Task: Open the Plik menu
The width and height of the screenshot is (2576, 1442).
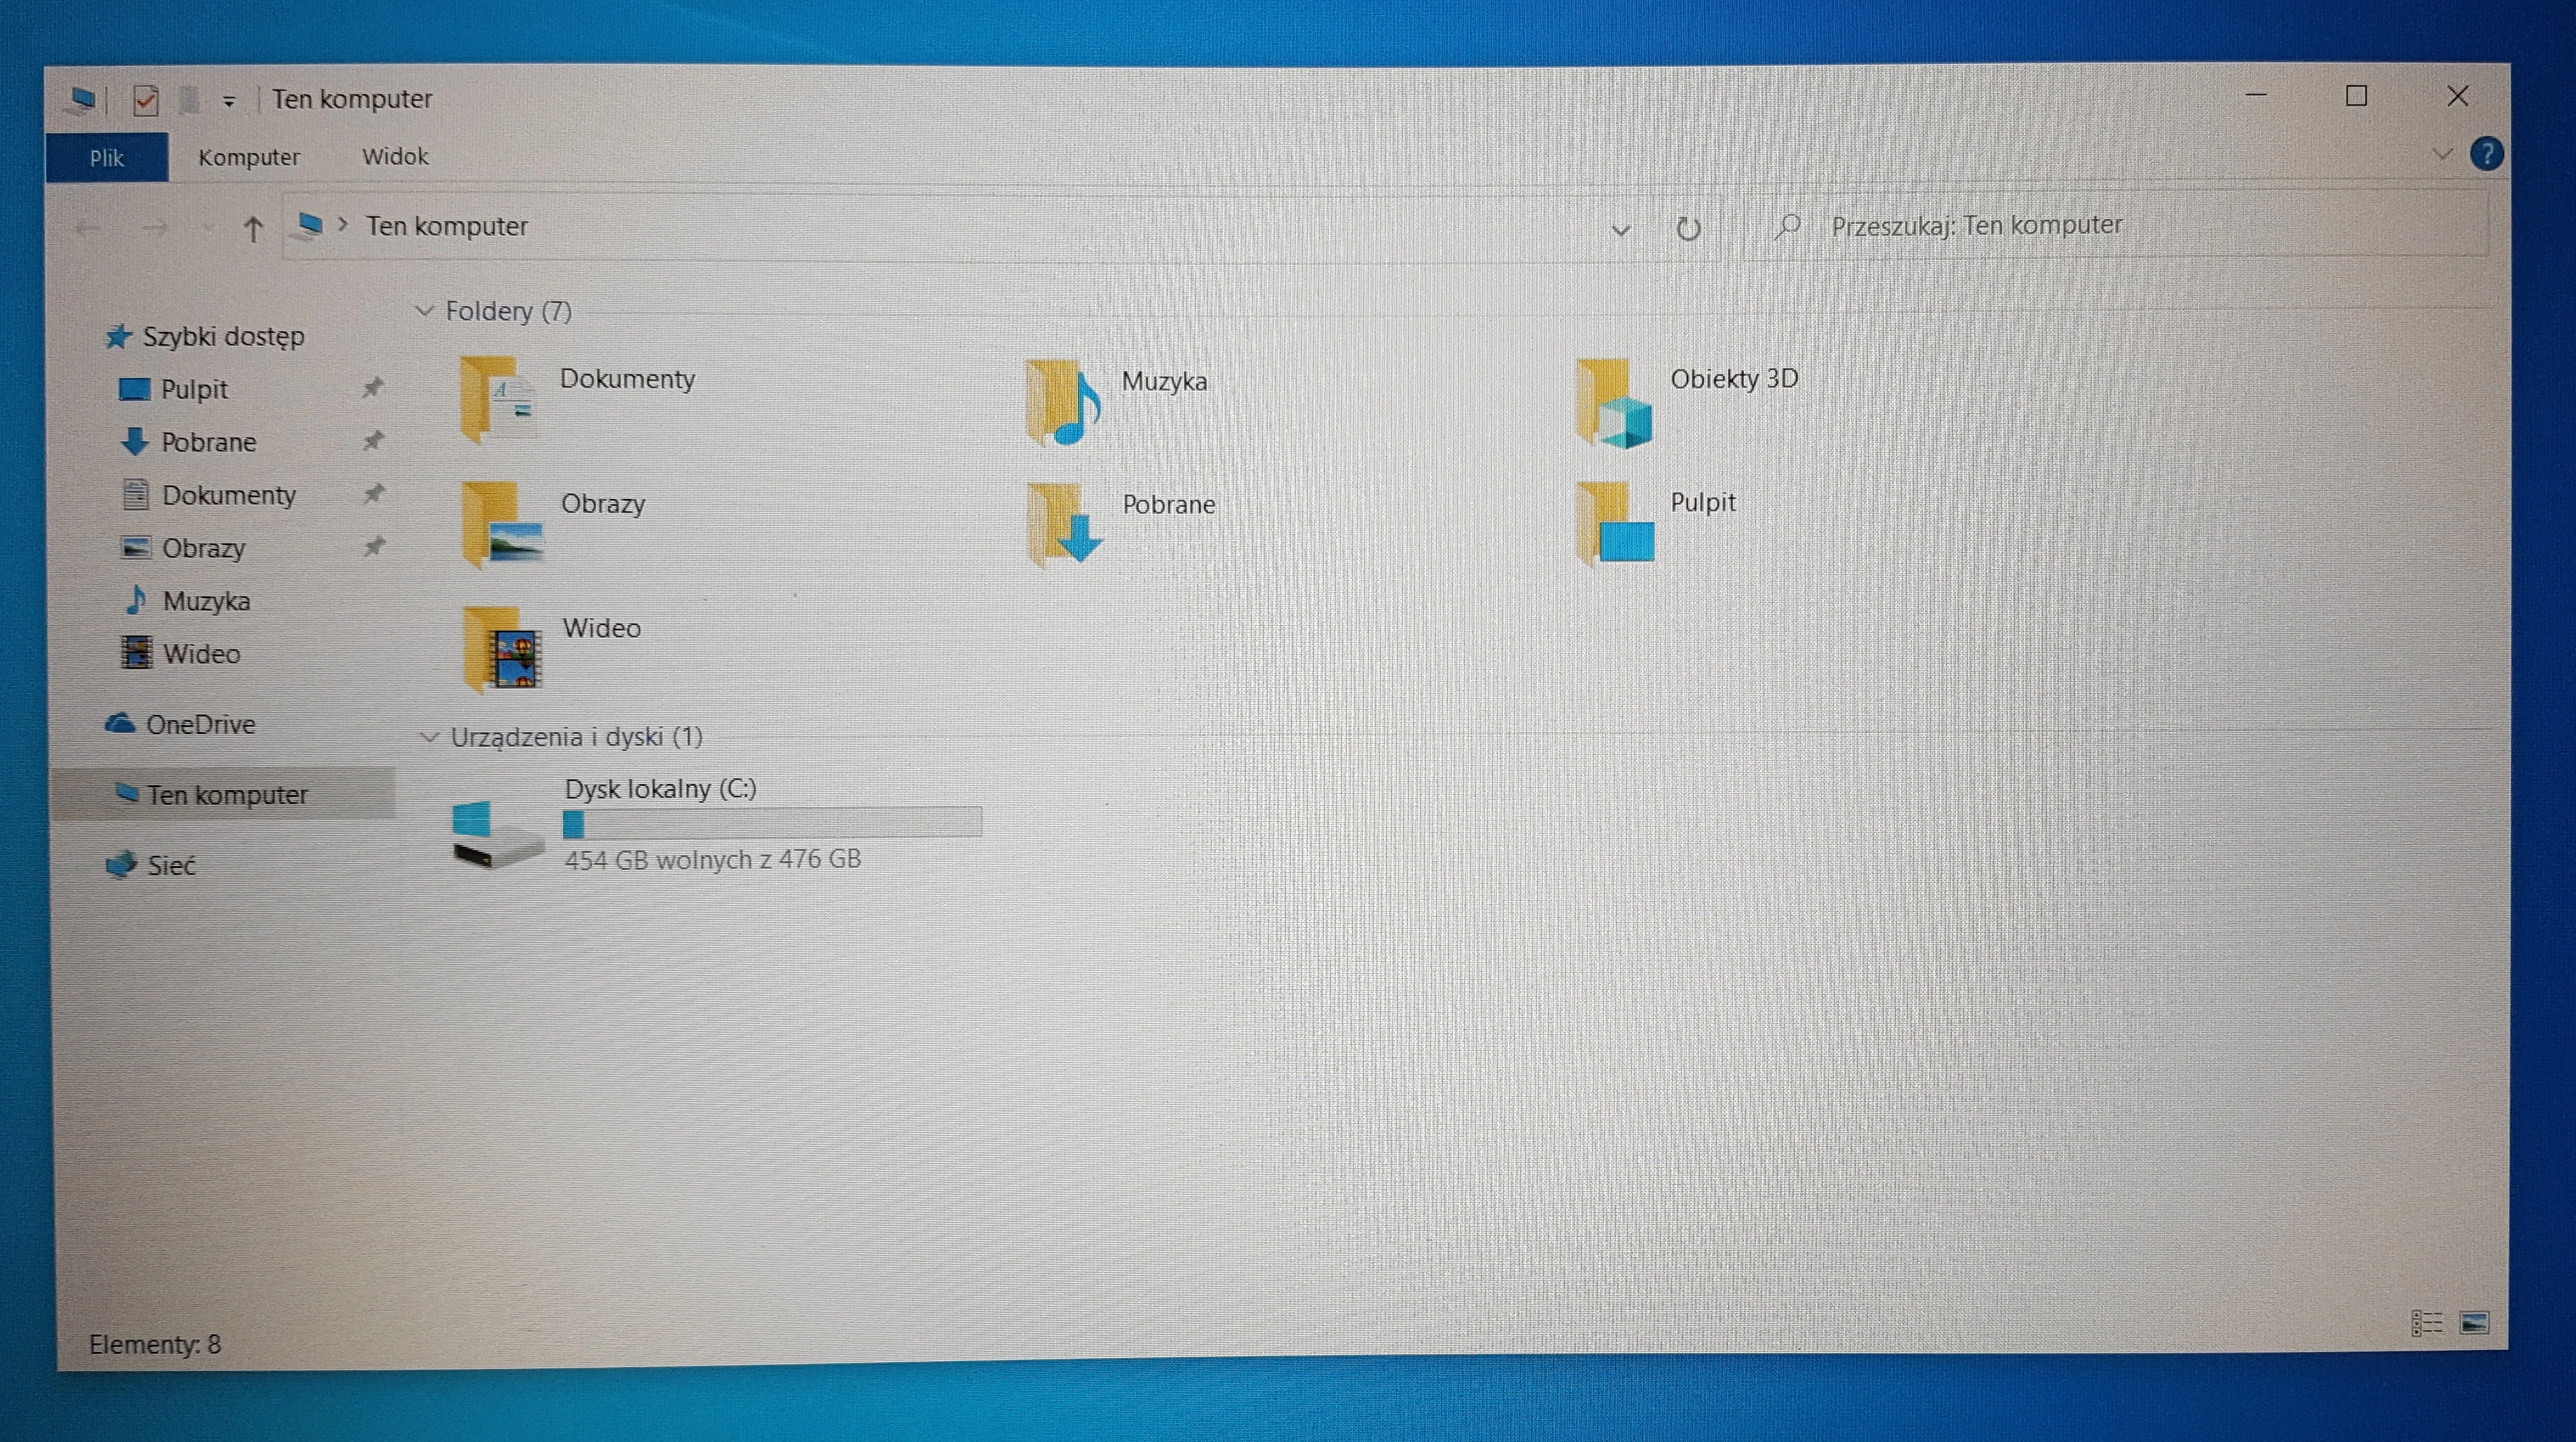Action: [x=107, y=157]
